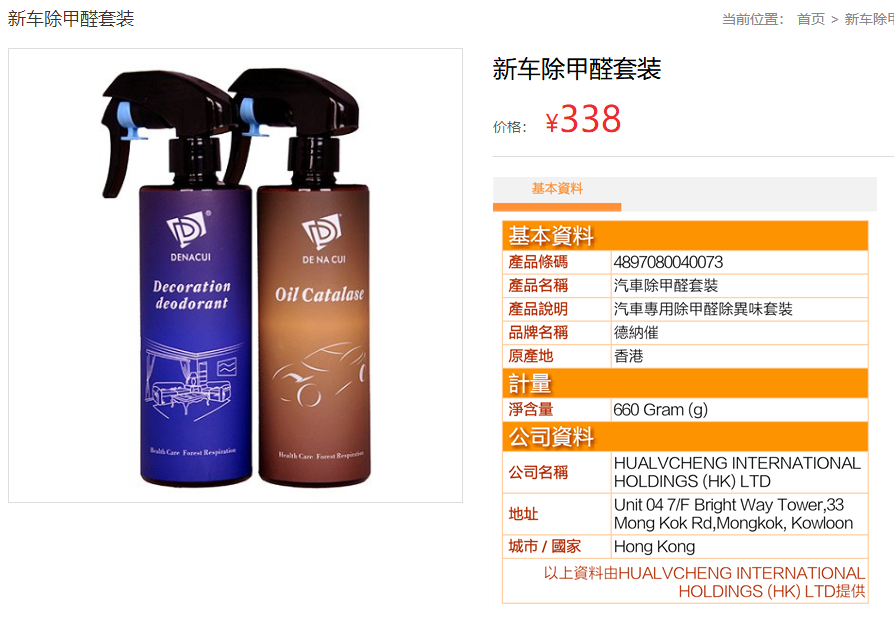Click the ¥338 price text
894x624 pixels.
pyautogui.click(x=583, y=119)
